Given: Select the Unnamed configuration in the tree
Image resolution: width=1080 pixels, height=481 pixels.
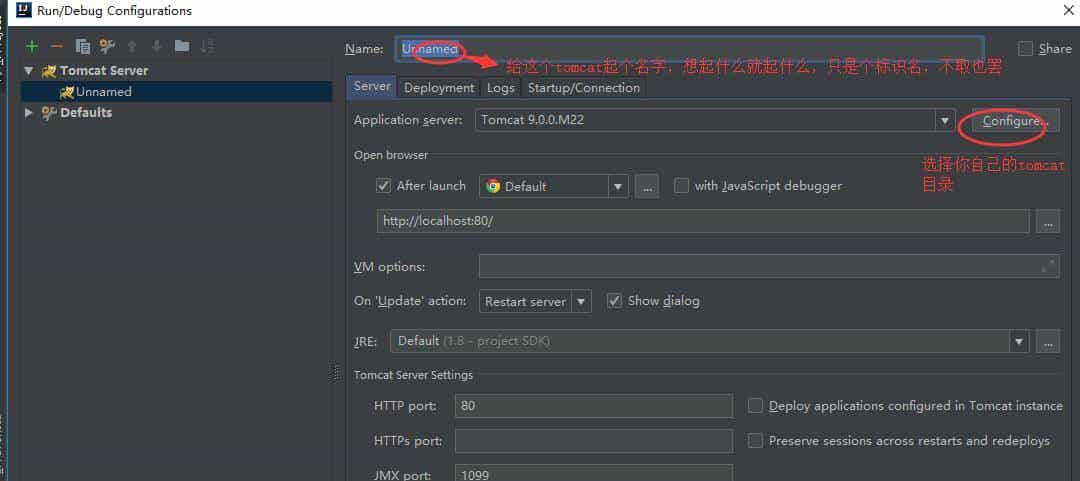Looking at the screenshot, I should click(x=176, y=92).
